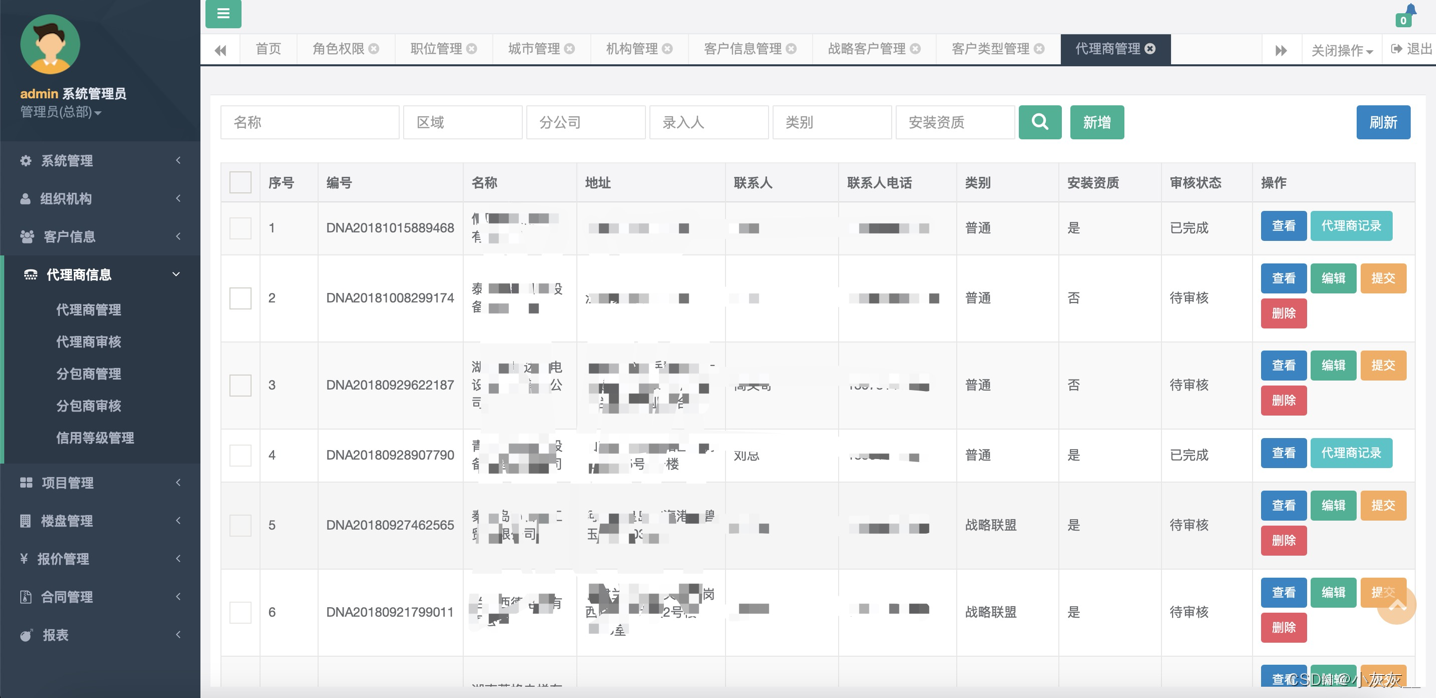Click the 系统管理 gear icon
This screenshot has width=1436, height=698.
click(26, 160)
